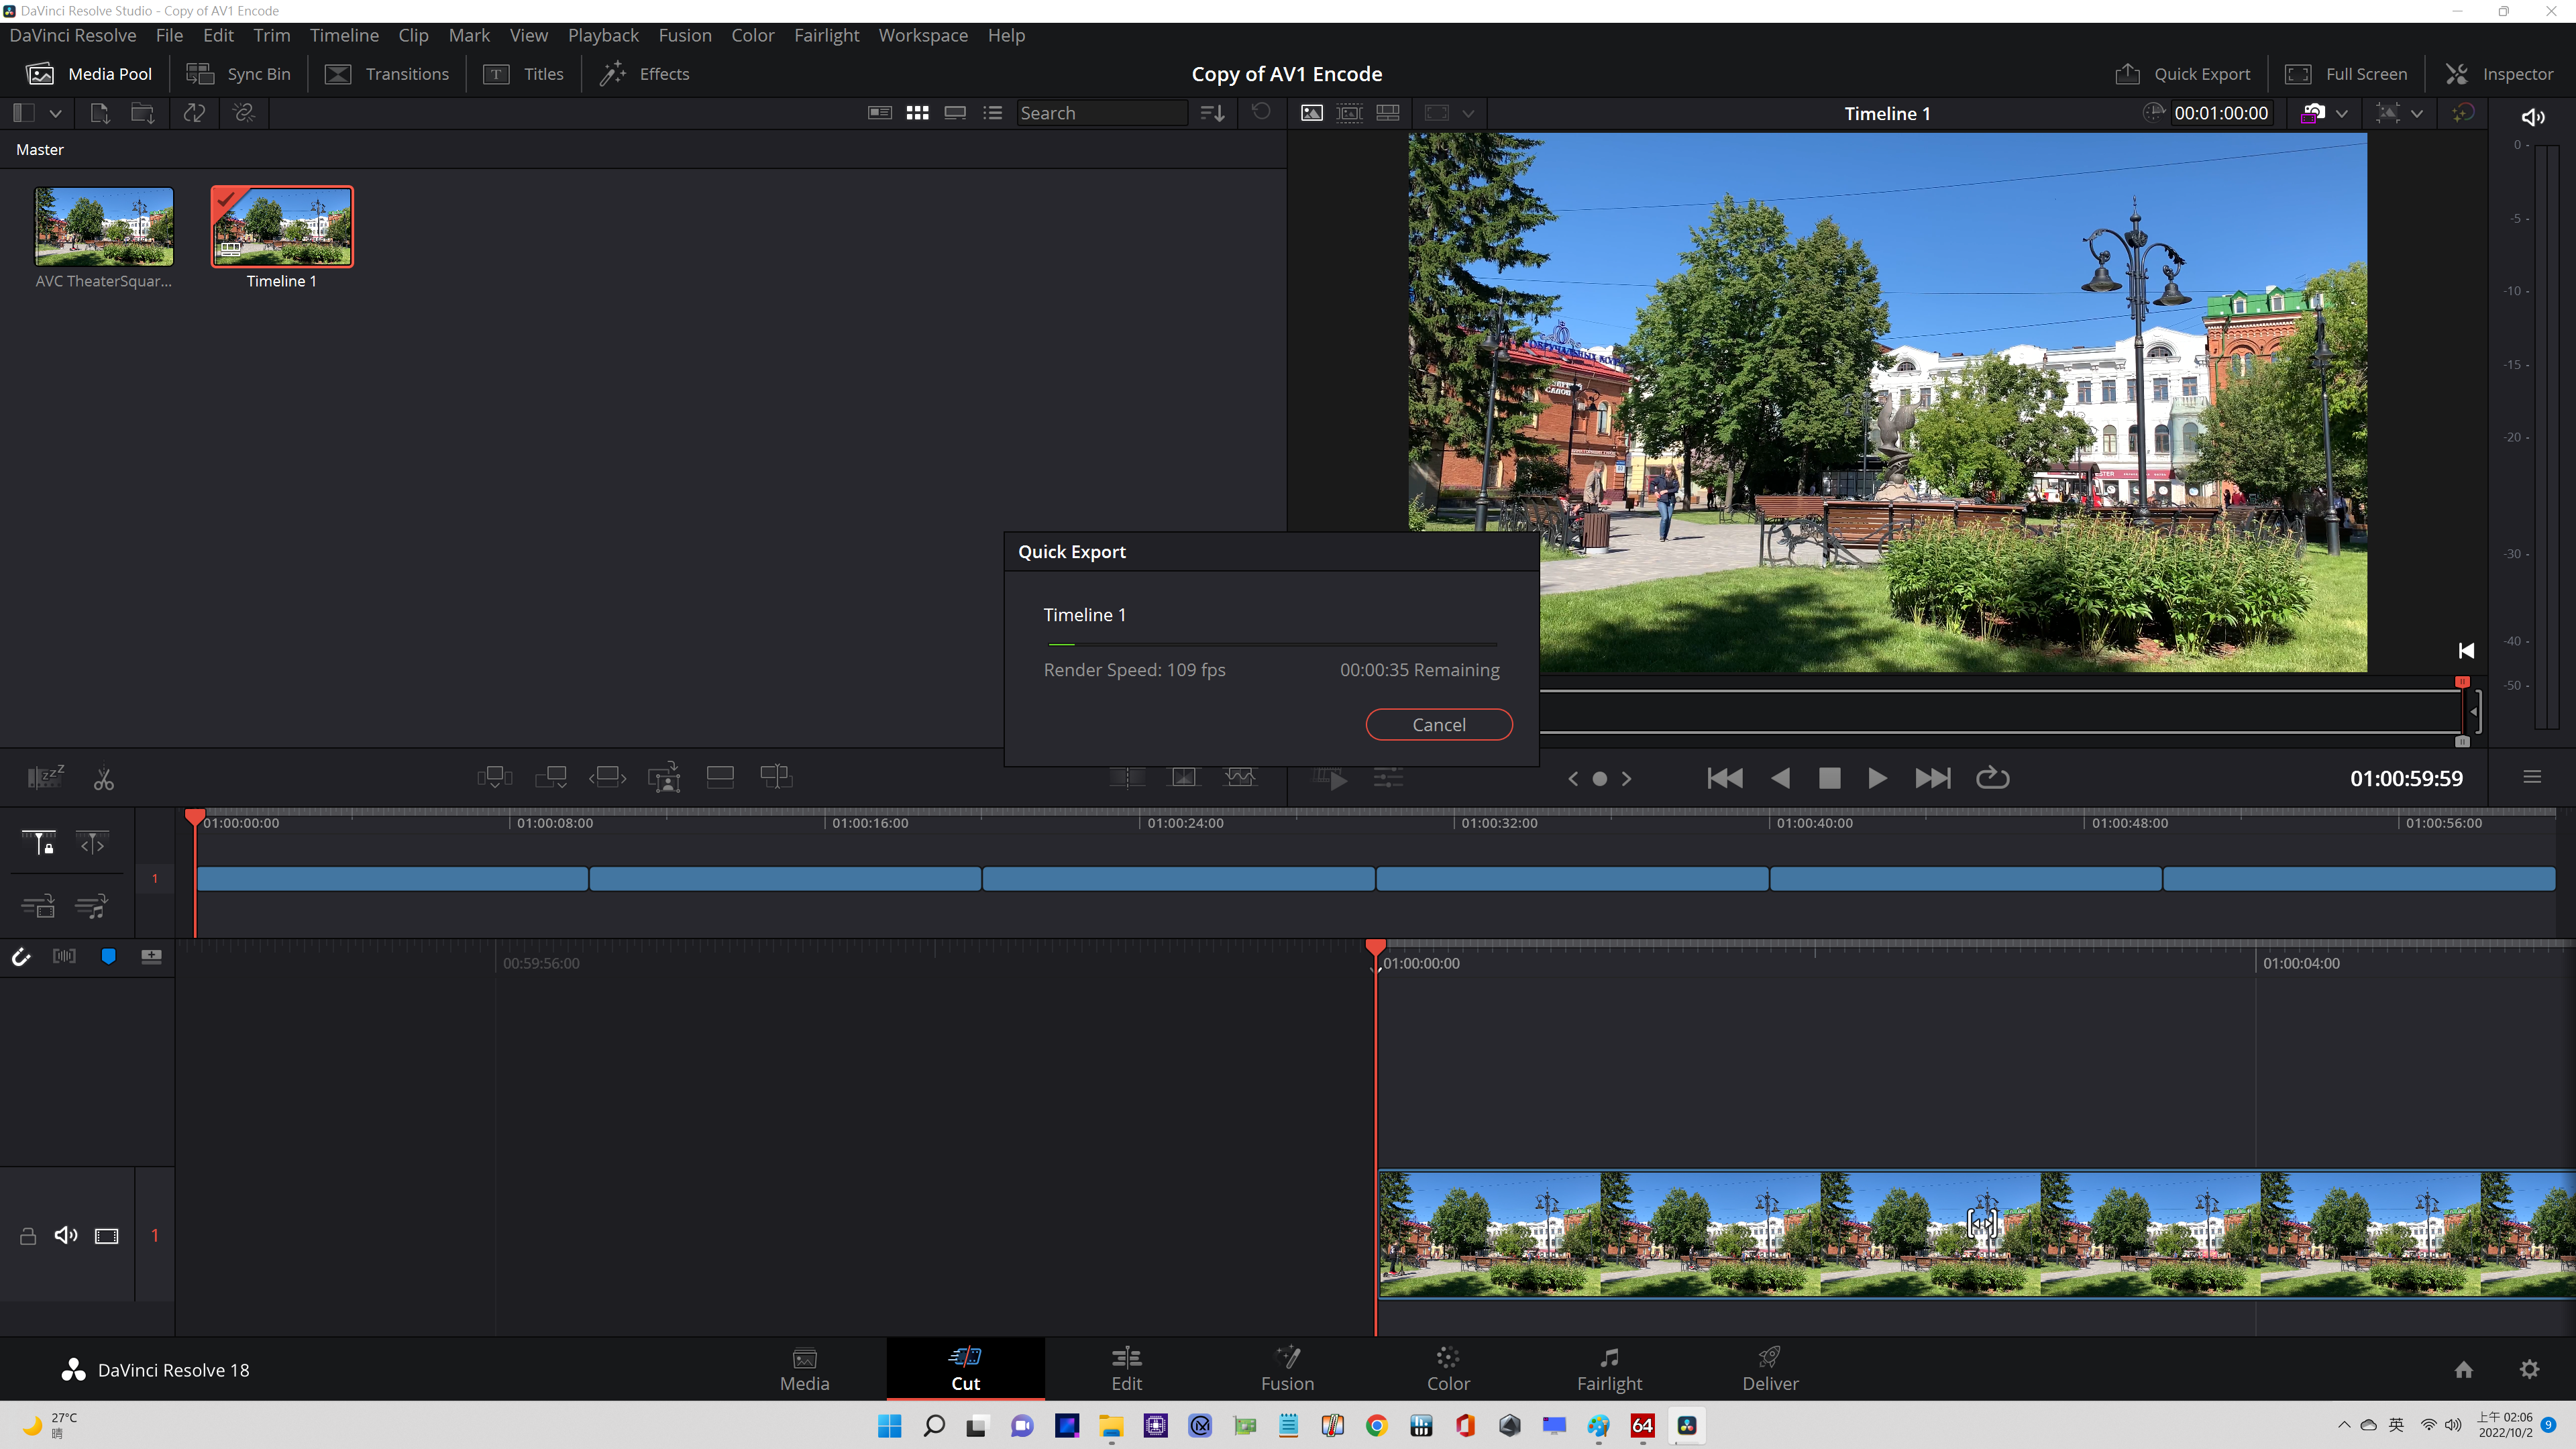Open the Bypass Color Grades options dropdown

[x=2342, y=113]
